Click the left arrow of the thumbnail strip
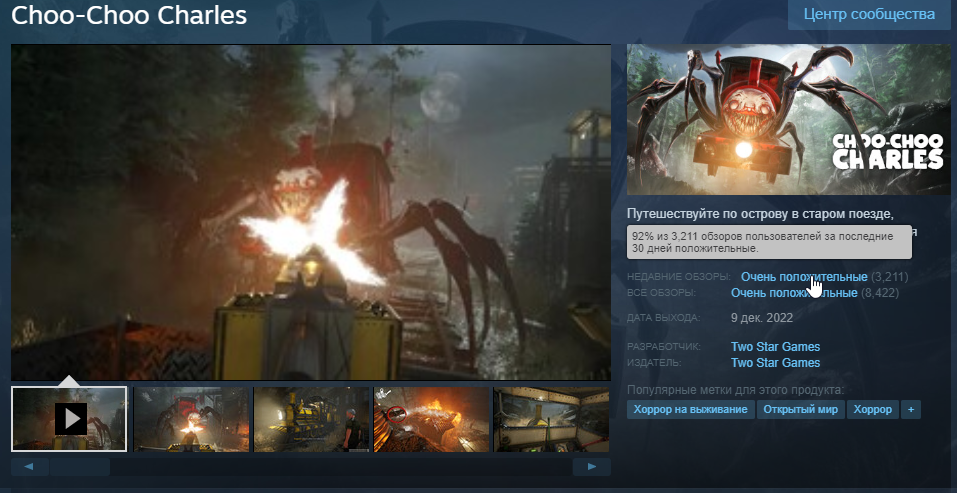Image resolution: width=957 pixels, height=493 pixels. point(29,467)
